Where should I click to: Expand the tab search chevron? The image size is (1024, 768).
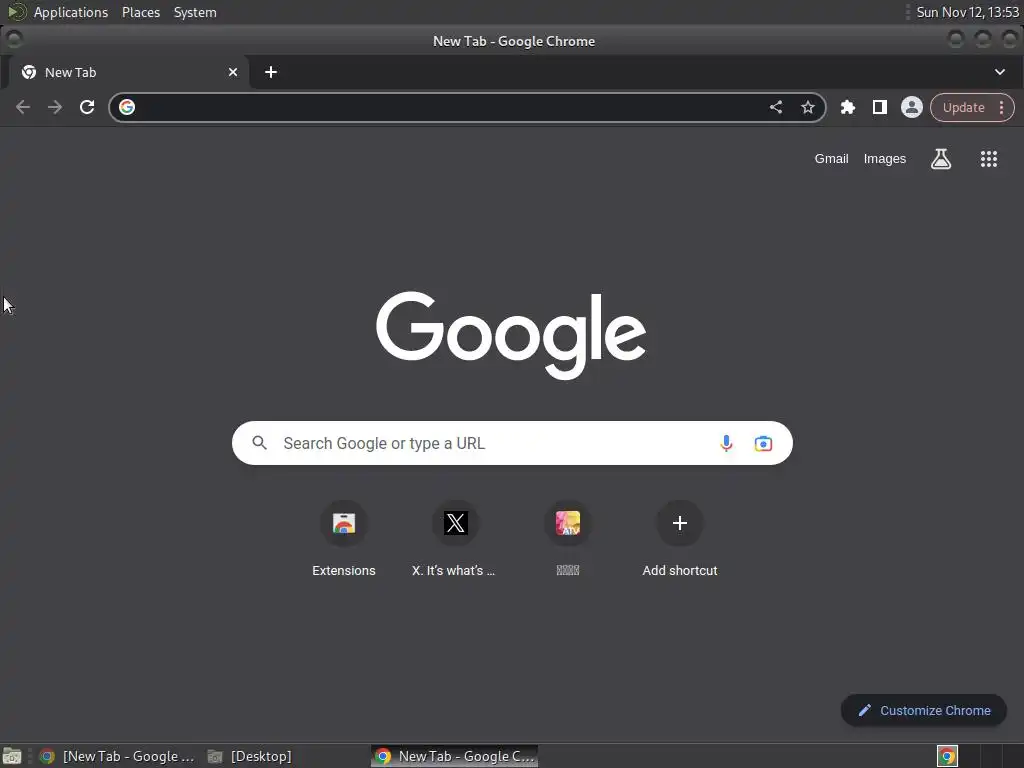click(1000, 72)
